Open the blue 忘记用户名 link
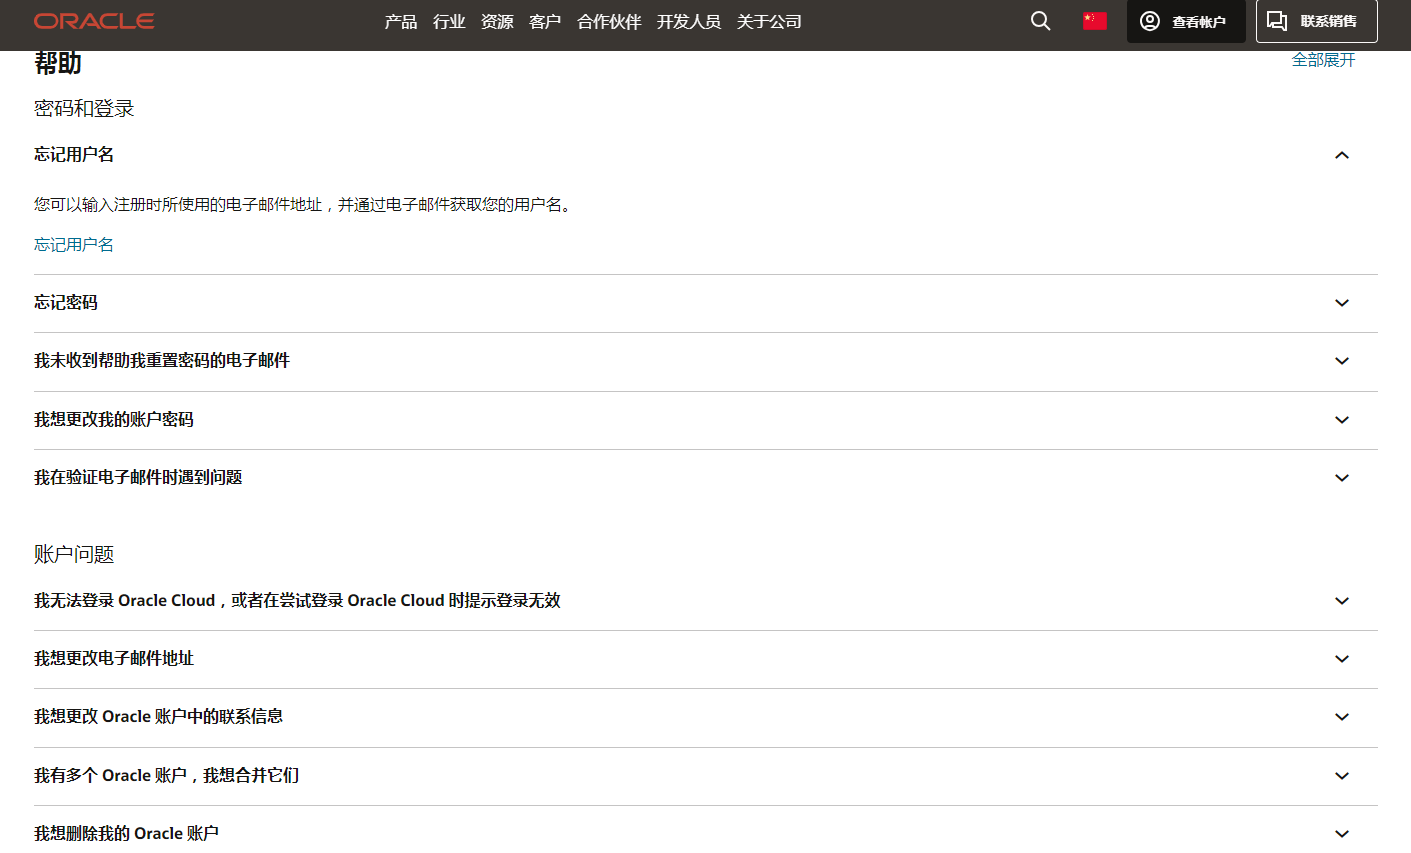 point(74,244)
